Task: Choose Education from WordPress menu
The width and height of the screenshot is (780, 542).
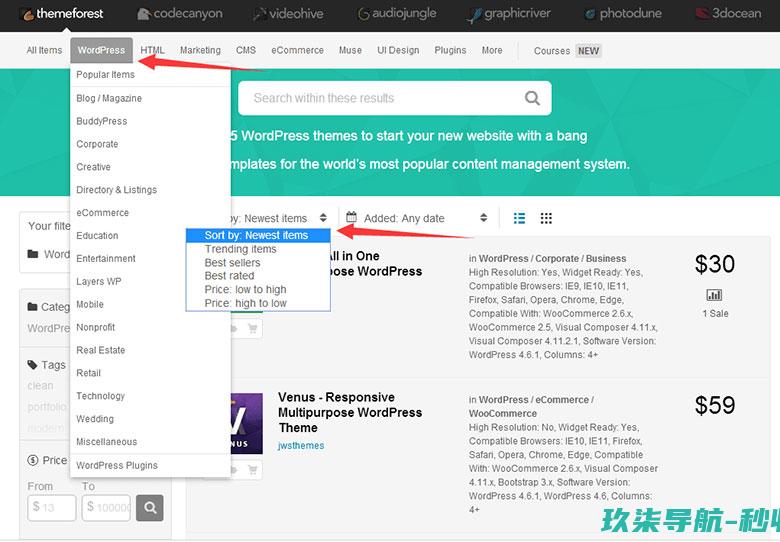Action: point(97,236)
